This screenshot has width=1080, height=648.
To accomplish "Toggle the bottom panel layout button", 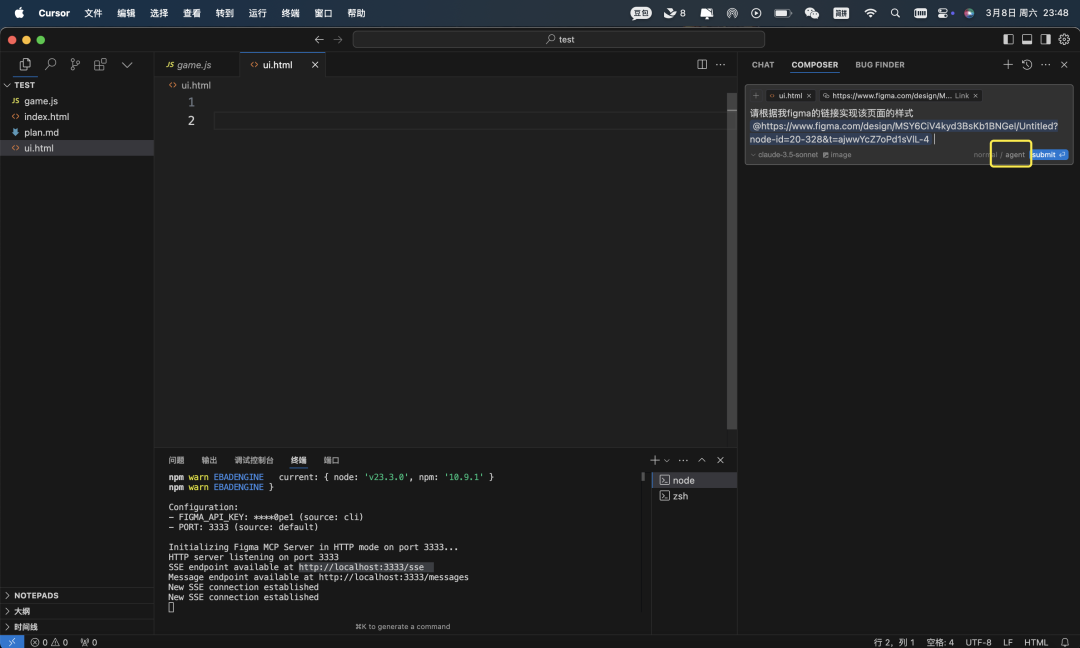I will tap(1027, 39).
